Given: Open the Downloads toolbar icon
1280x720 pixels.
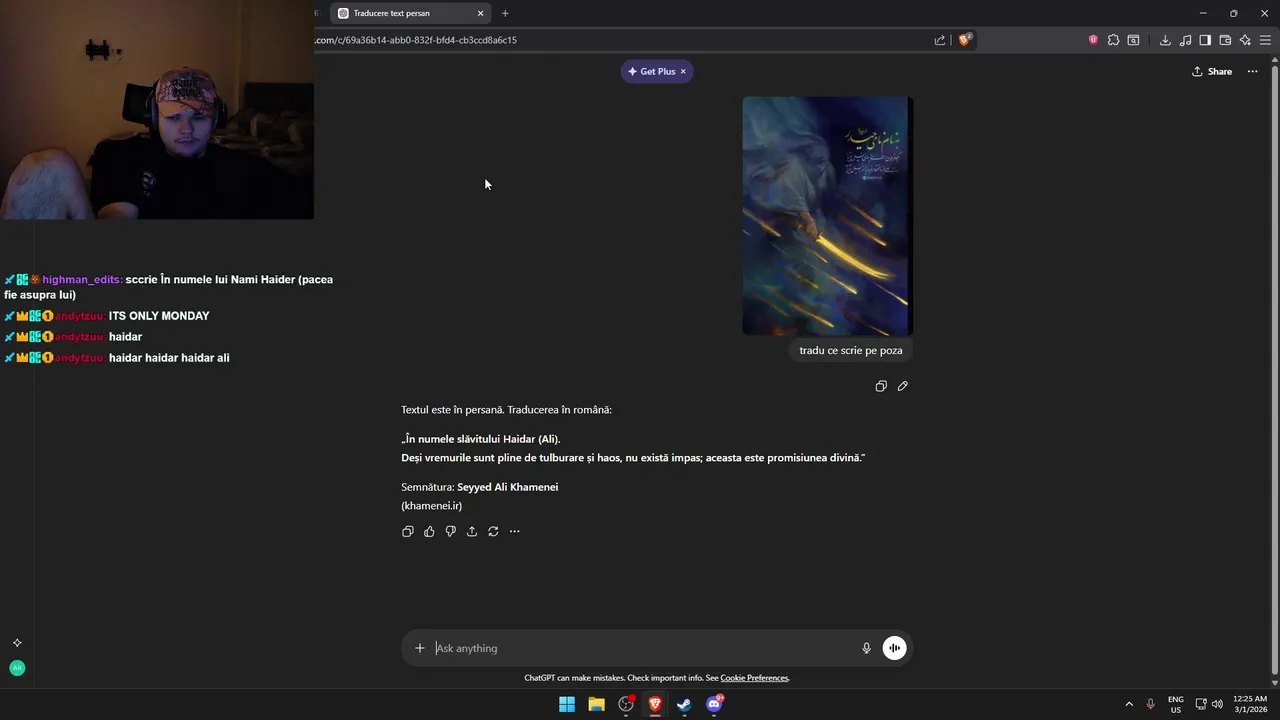Looking at the screenshot, I should point(1165,40).
